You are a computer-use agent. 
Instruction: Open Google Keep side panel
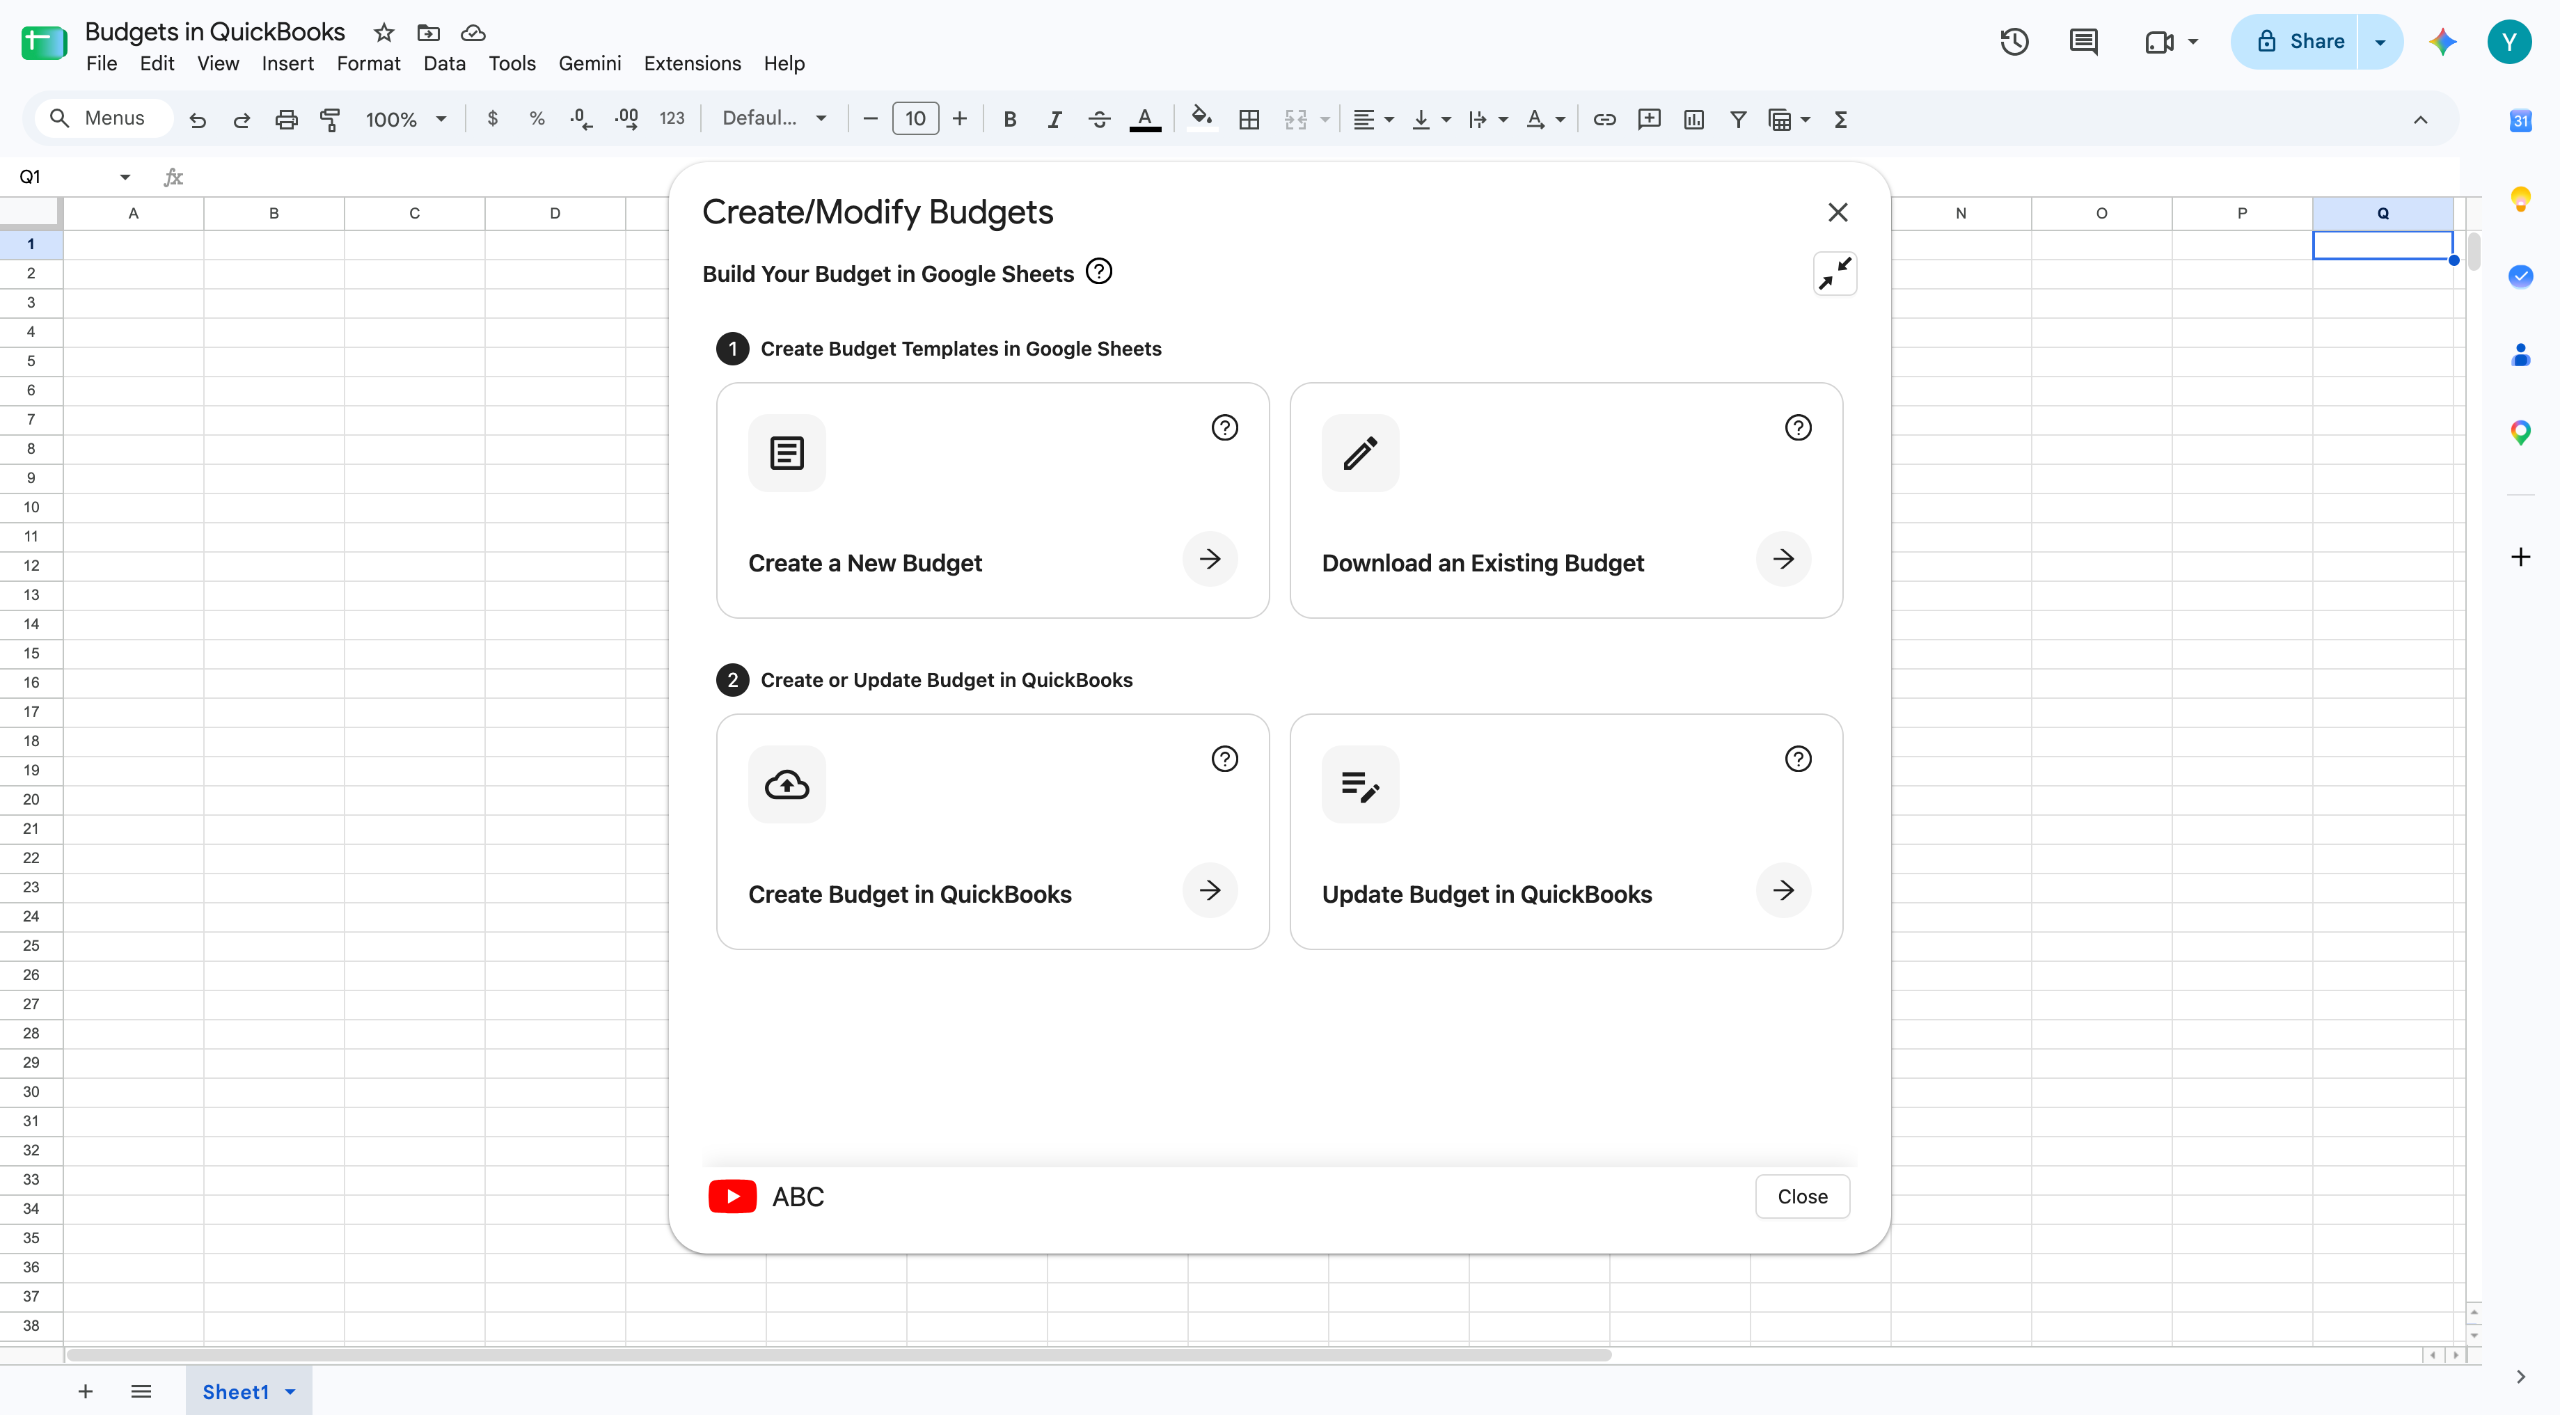point(2520,199)
